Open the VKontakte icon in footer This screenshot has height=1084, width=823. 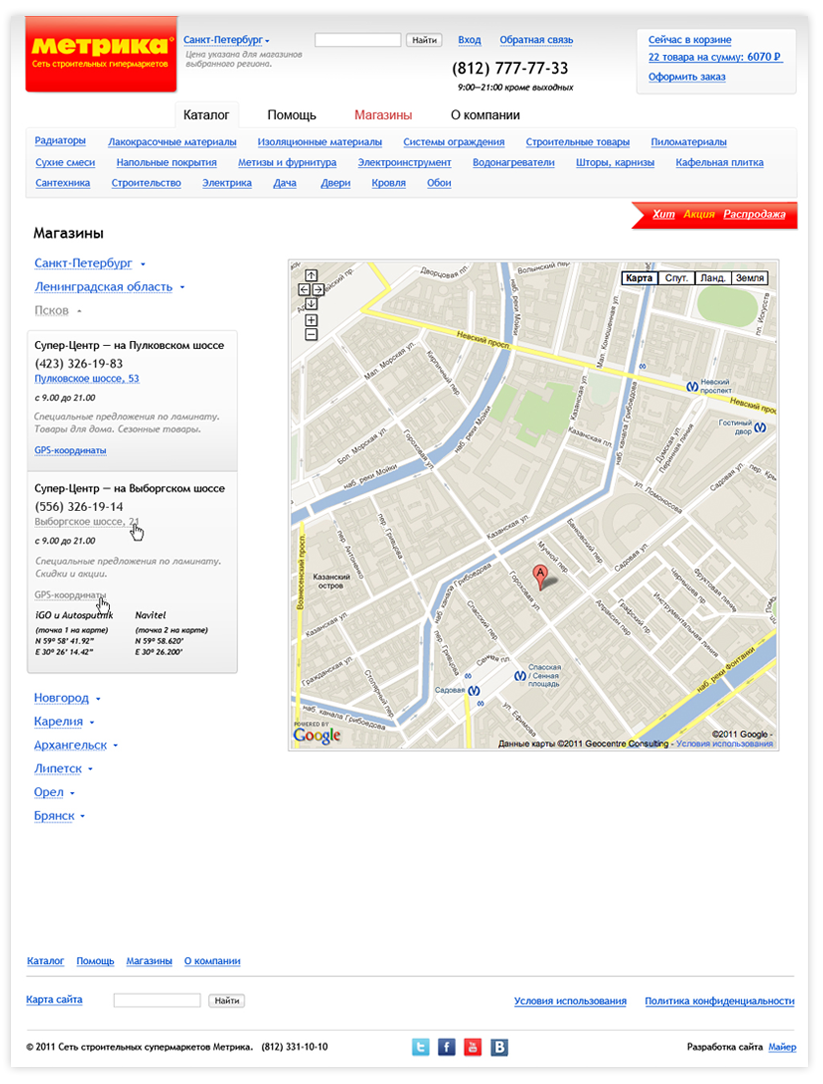click(499, 1047)
